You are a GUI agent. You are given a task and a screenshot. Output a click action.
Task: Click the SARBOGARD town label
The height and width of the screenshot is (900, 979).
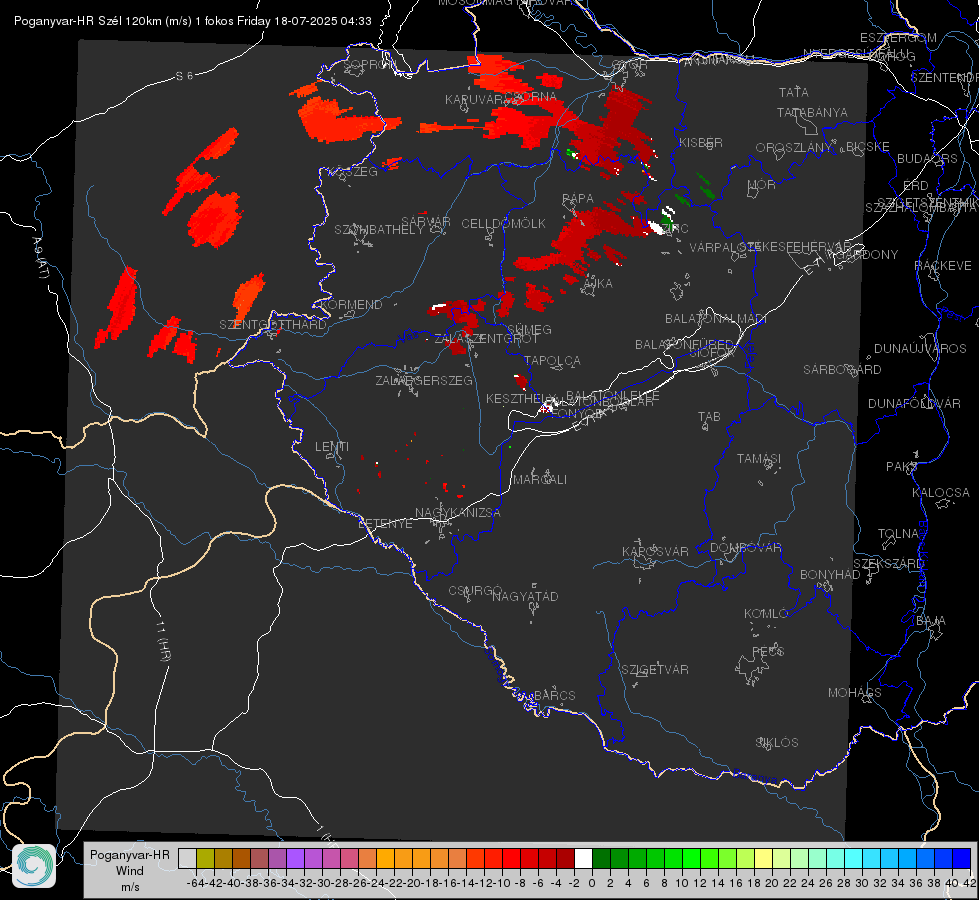[842, 370]
